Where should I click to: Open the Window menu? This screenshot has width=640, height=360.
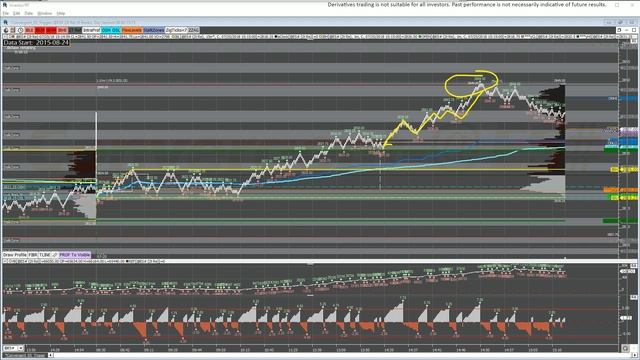coord(44,13)
